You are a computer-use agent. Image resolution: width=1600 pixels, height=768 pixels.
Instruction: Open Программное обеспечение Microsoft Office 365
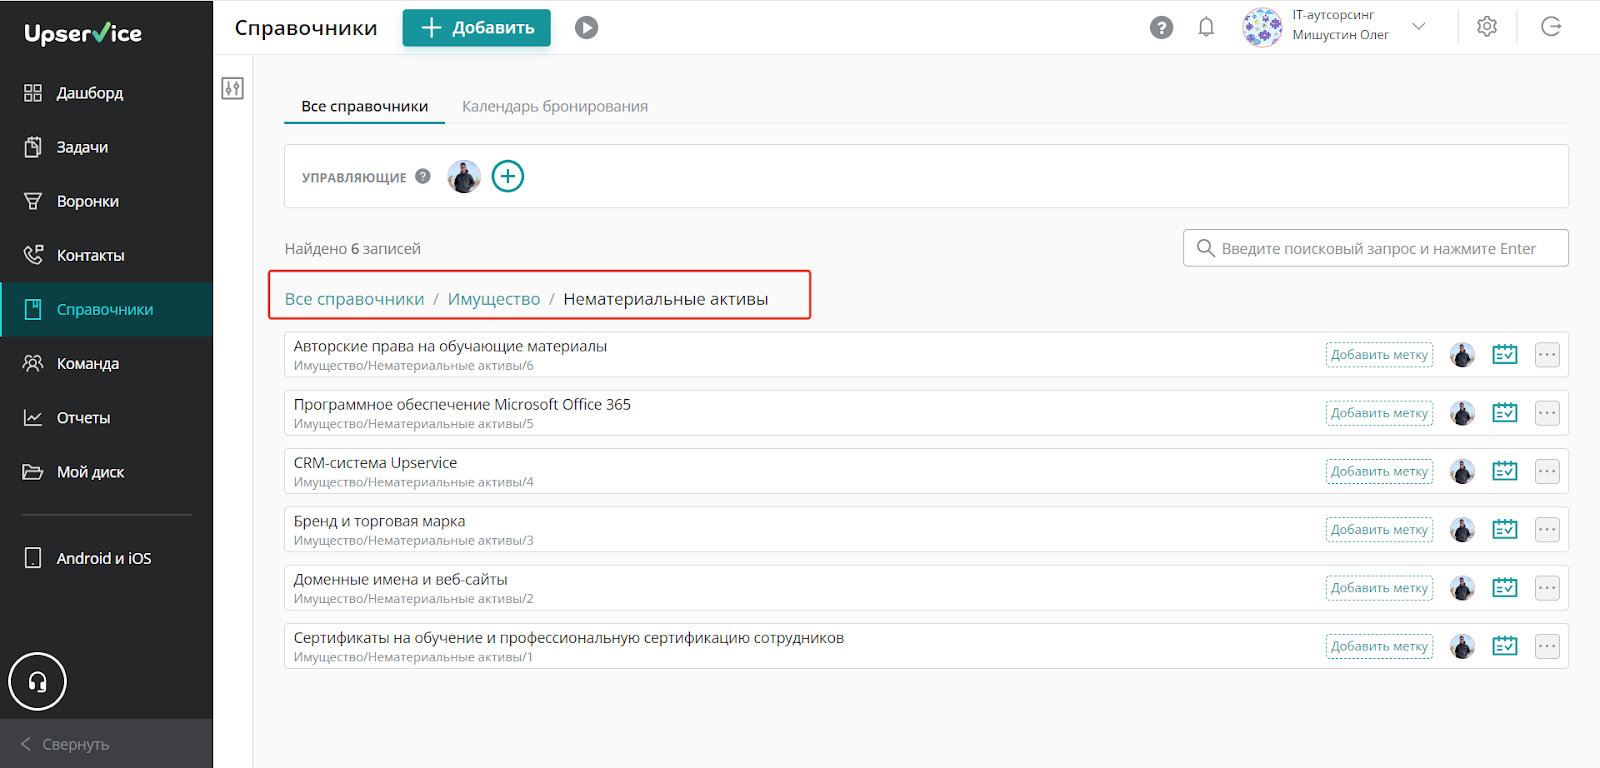coord(462,404)
